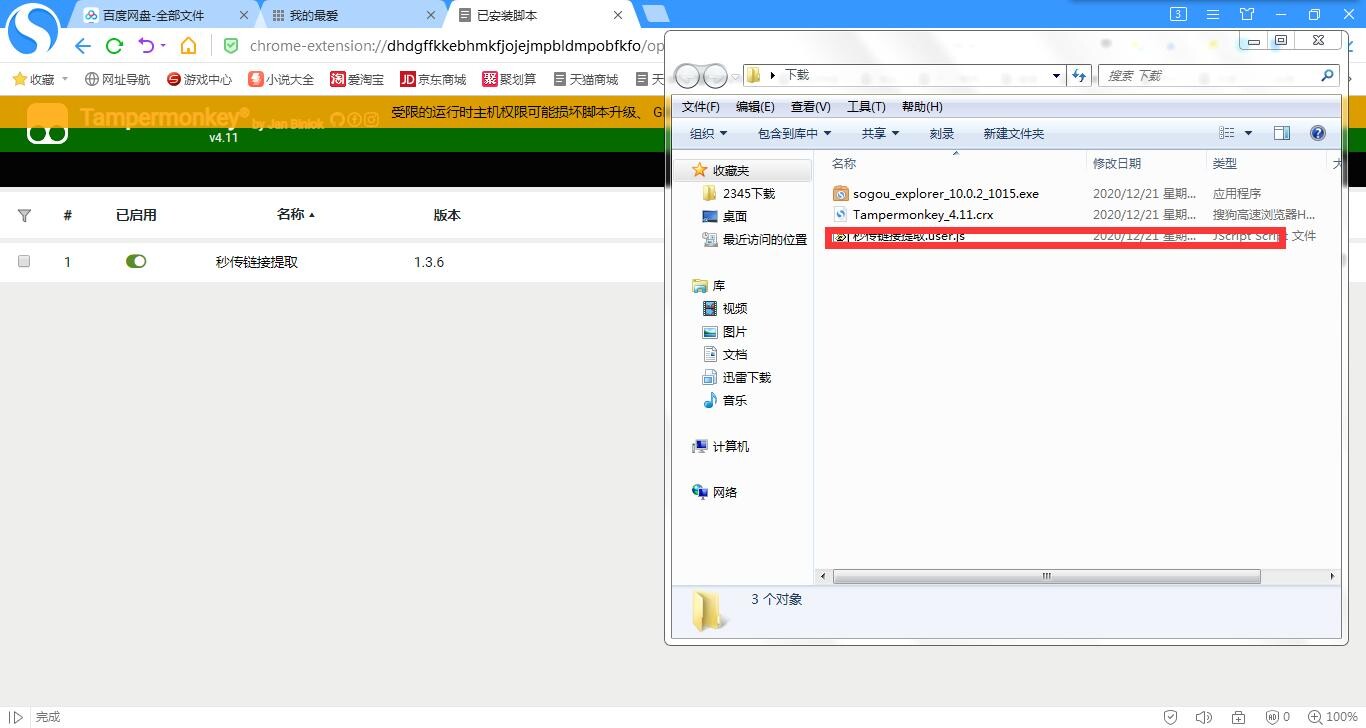Image resolution: width=1366 pixels, height=728 pixels.
Task: Open zoom control showing 100%
Action: [x=1333, y=717]
